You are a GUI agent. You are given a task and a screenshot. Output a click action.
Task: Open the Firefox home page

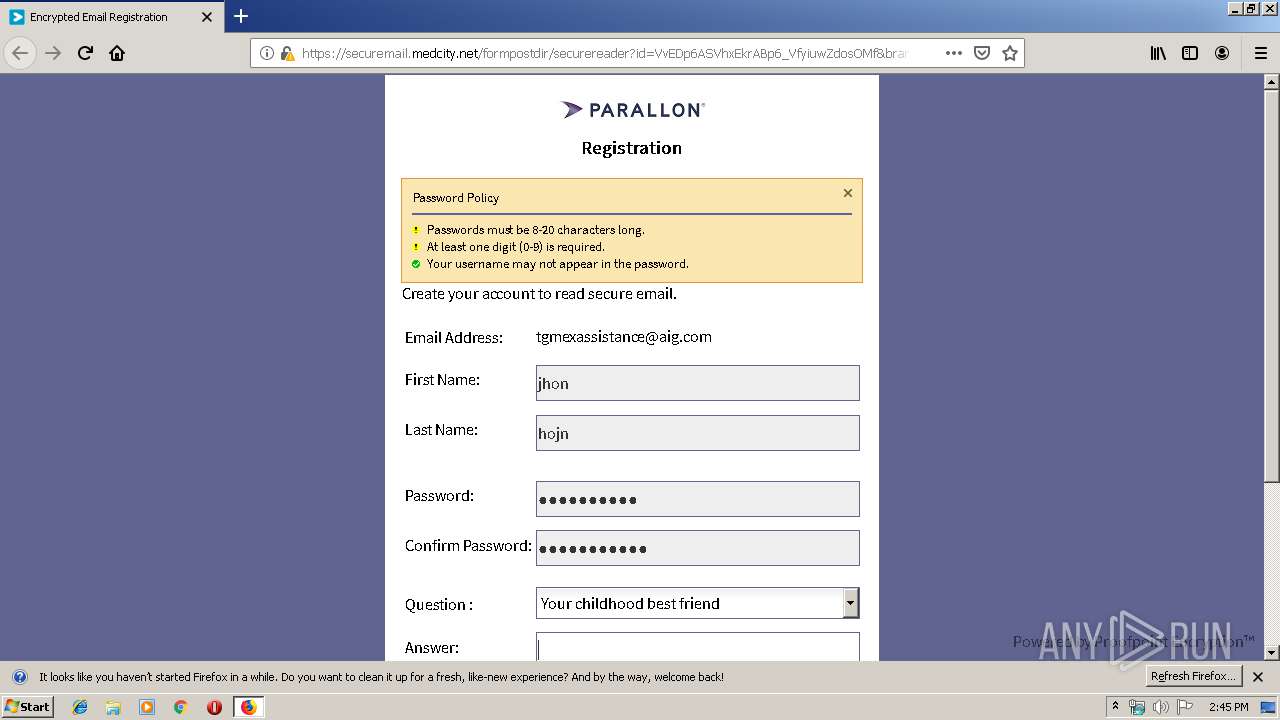pos(117,53)
